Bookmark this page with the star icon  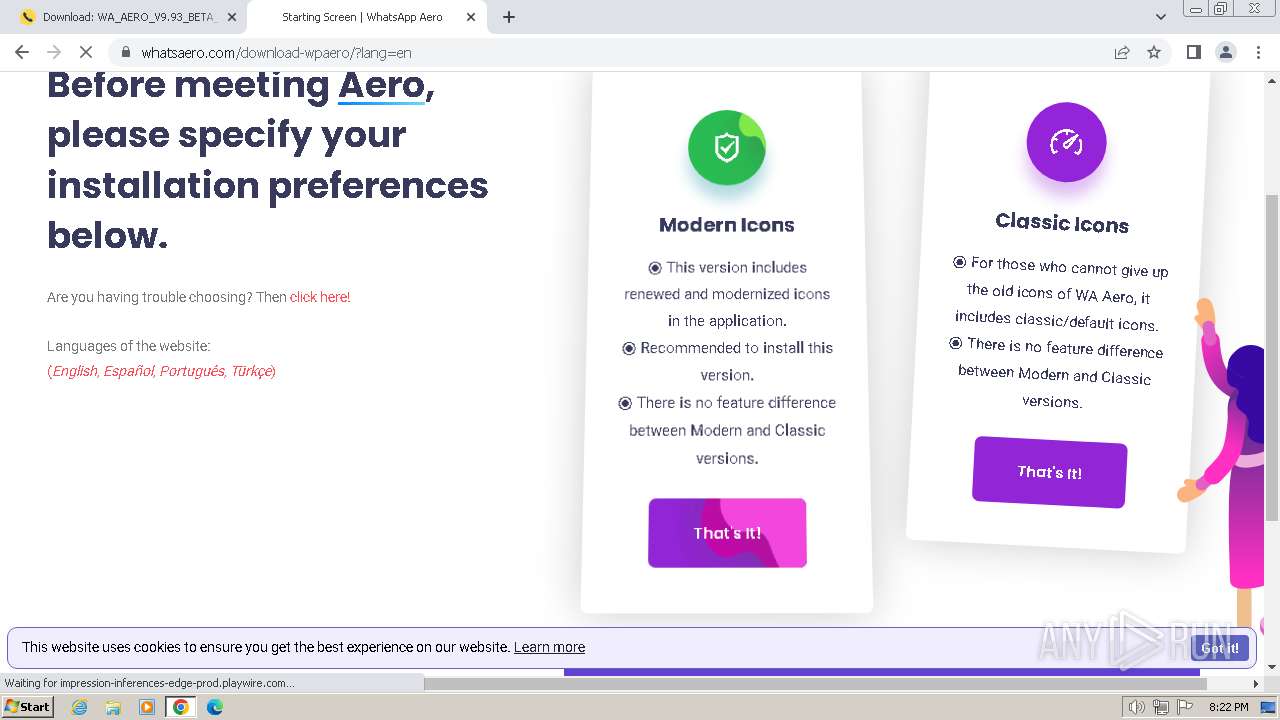tap(1154, 52)
